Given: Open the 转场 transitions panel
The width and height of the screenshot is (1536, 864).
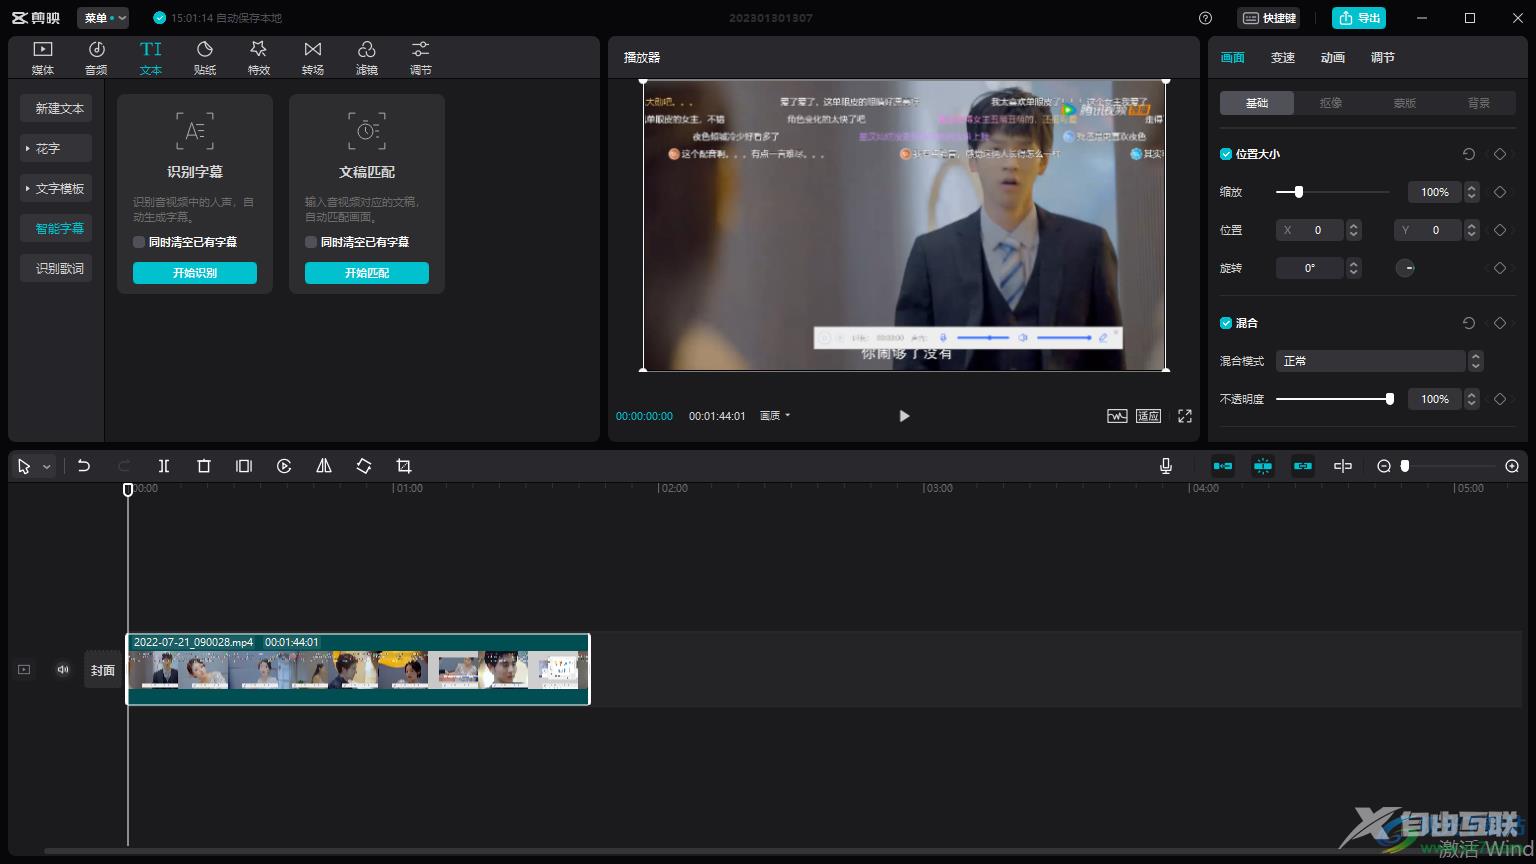Looking at the screenshot, I should (x=313, y=58).
